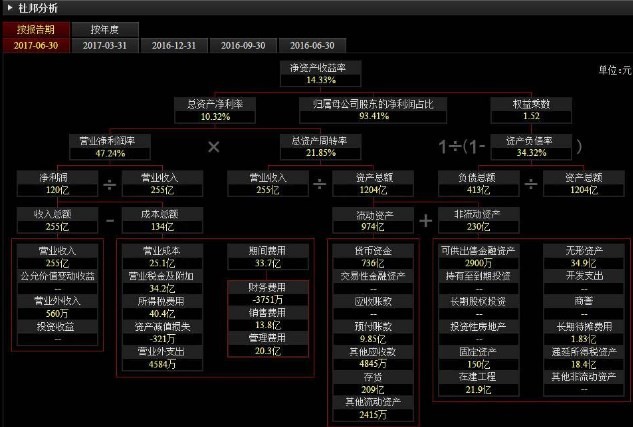Click the 资产负债率 34.32% box
The height and width of the screenshot is (427, 633).
coord(531,147)
